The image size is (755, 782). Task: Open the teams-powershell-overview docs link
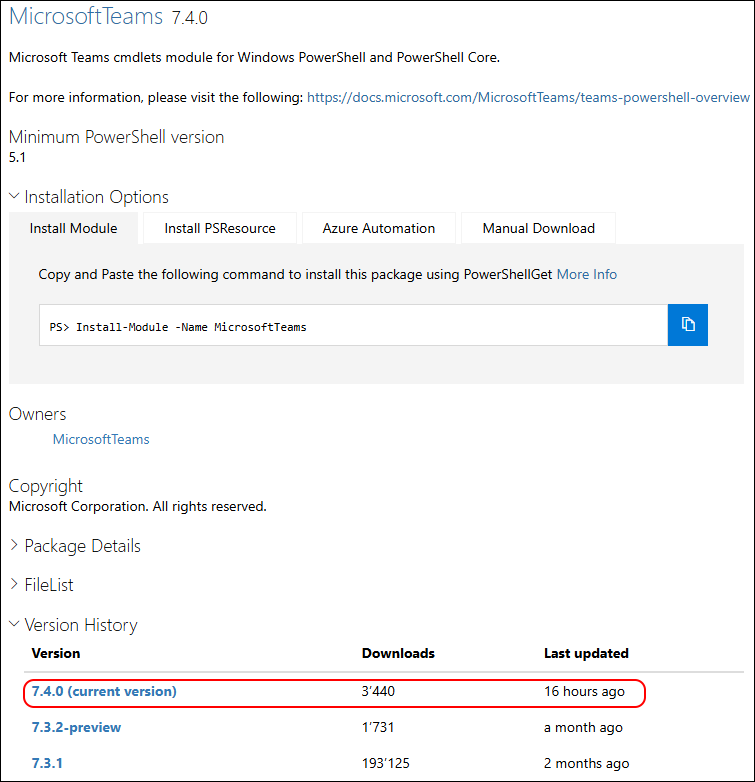pos(528,97)
